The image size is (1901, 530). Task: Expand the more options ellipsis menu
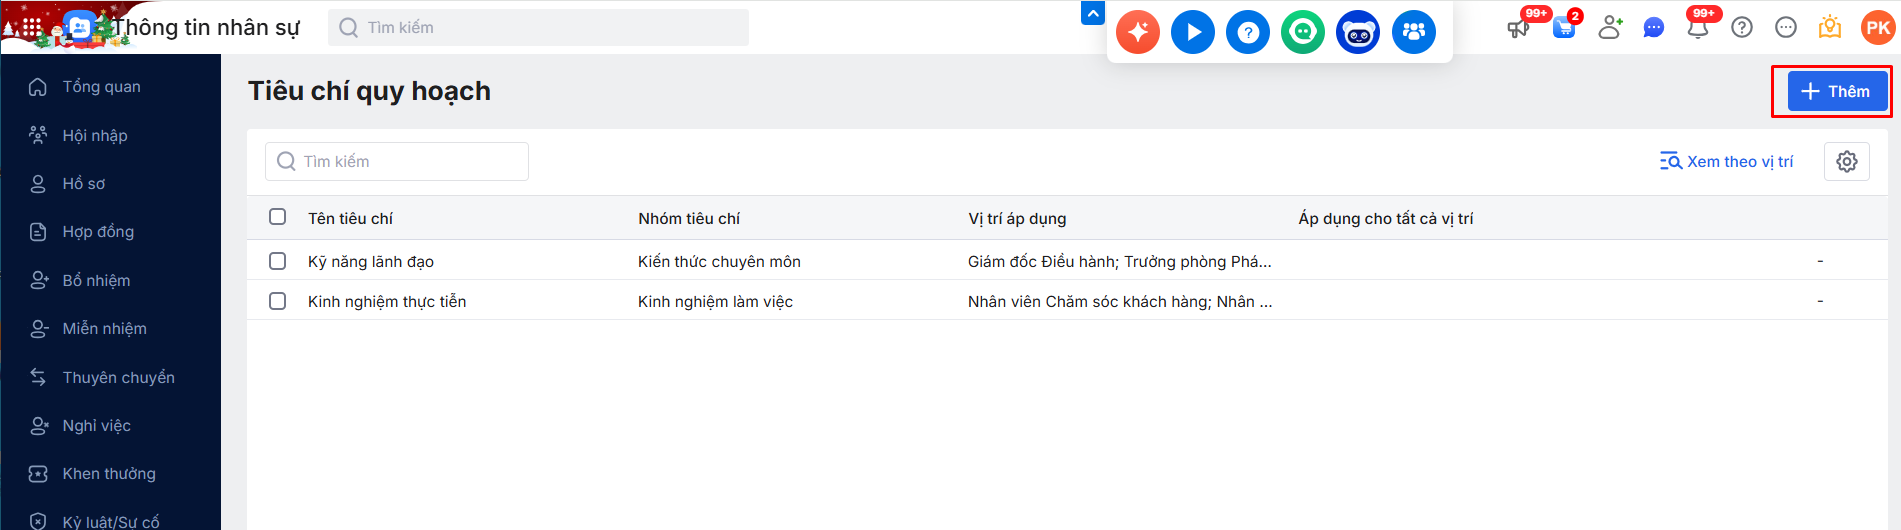(x=1786, y=28)
